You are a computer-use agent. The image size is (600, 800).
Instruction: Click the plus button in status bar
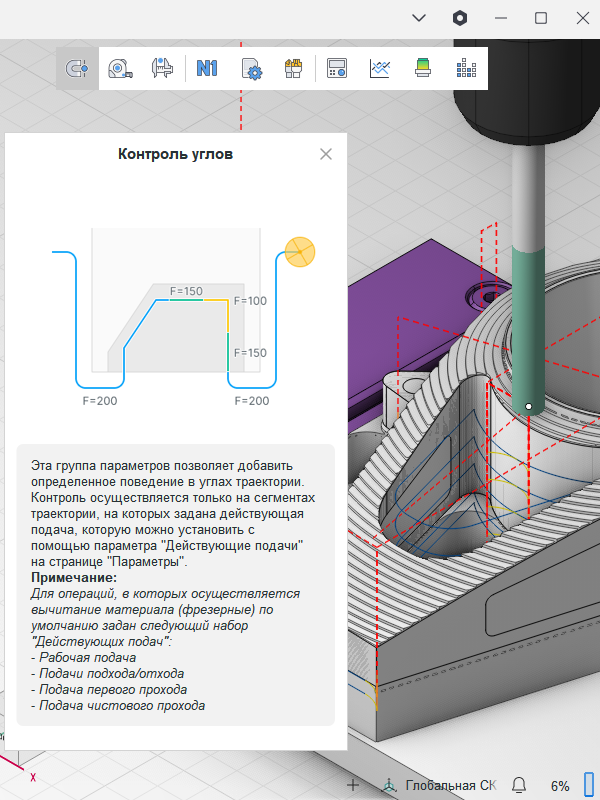click(352, 785)
